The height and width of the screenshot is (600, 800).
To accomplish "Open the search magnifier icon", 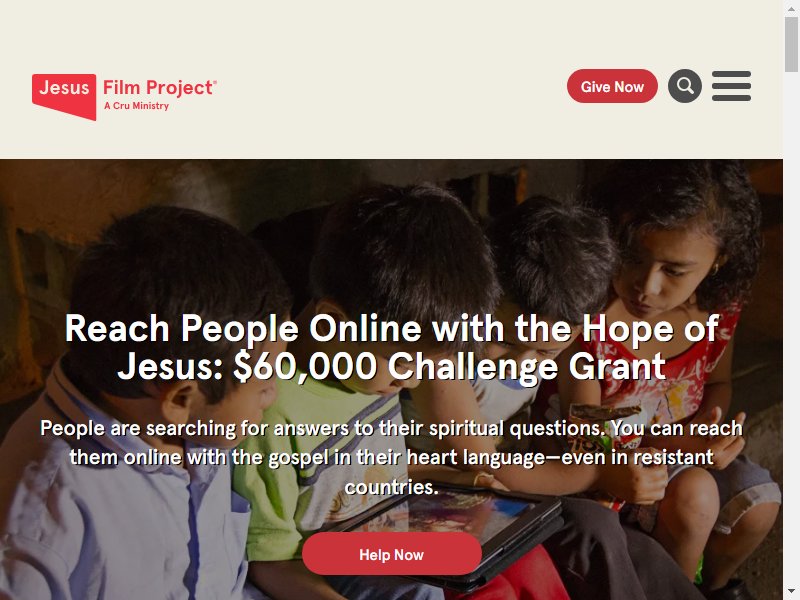I will [685, 86].
